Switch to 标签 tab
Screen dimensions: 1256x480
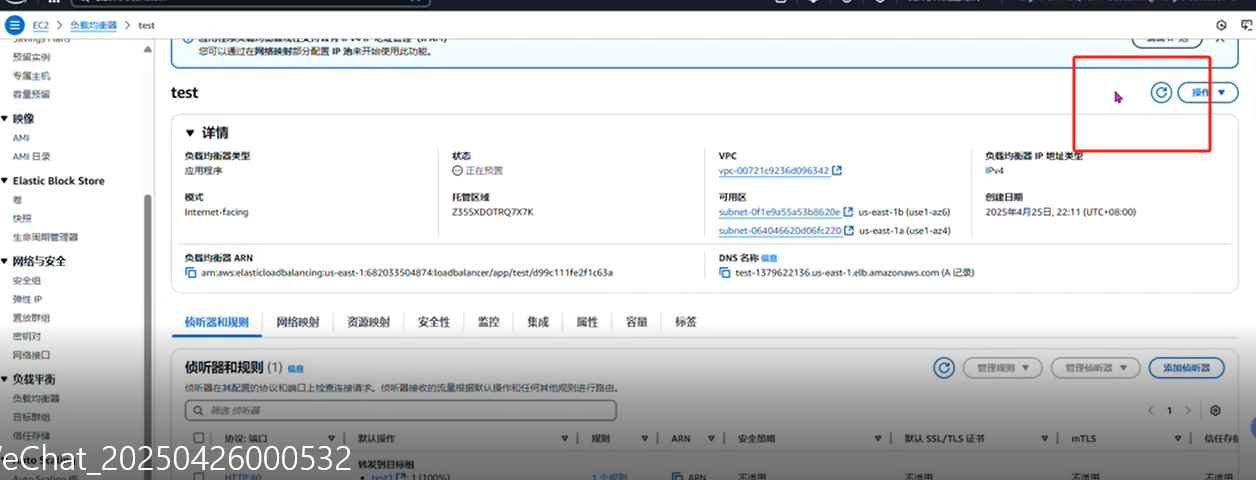pos(686,322)
